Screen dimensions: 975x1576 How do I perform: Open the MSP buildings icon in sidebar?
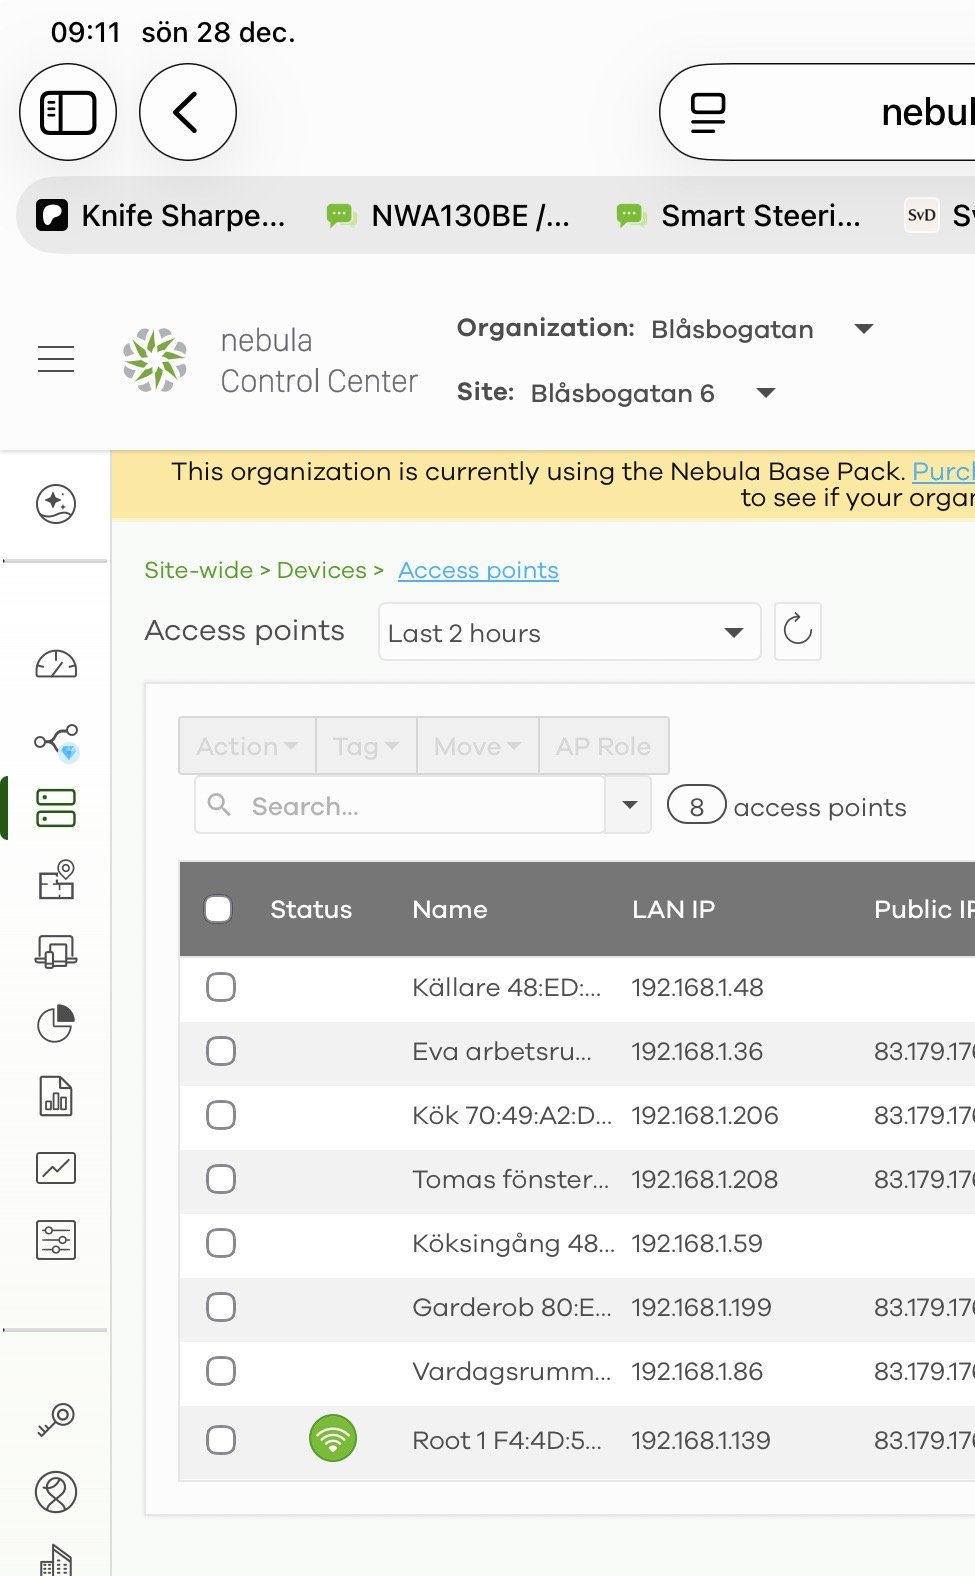point(56,1561)
